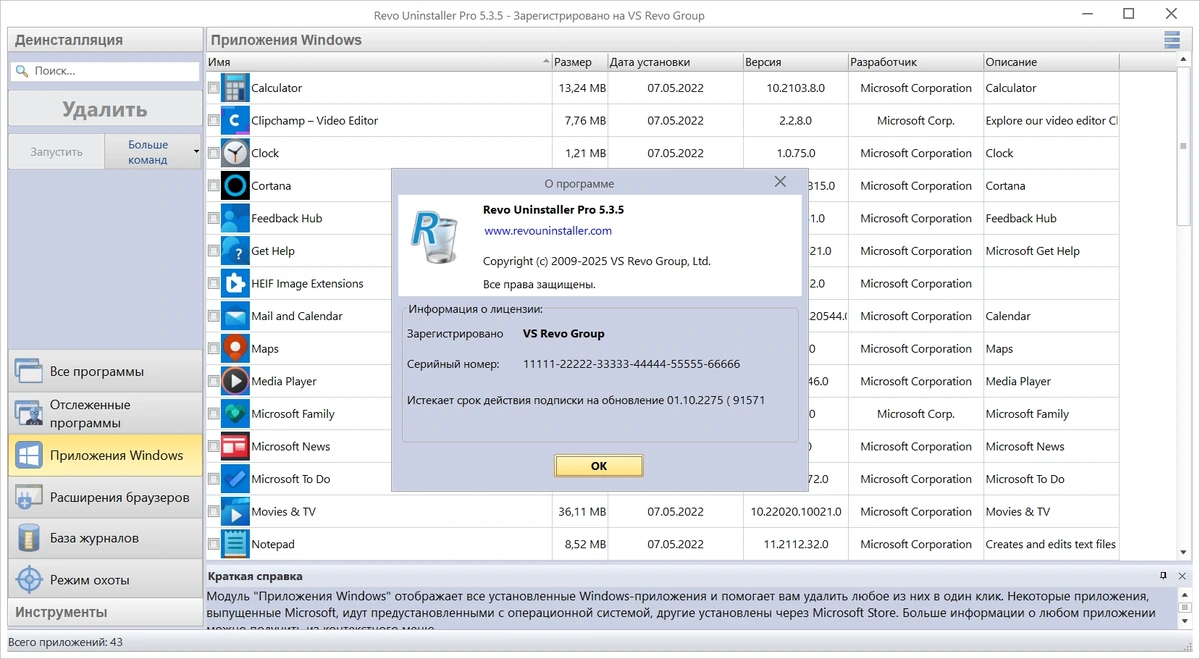The width and height of the screenshot is (1200, 659).
Task: Sort by the Описание column header
Action: 1050,62
